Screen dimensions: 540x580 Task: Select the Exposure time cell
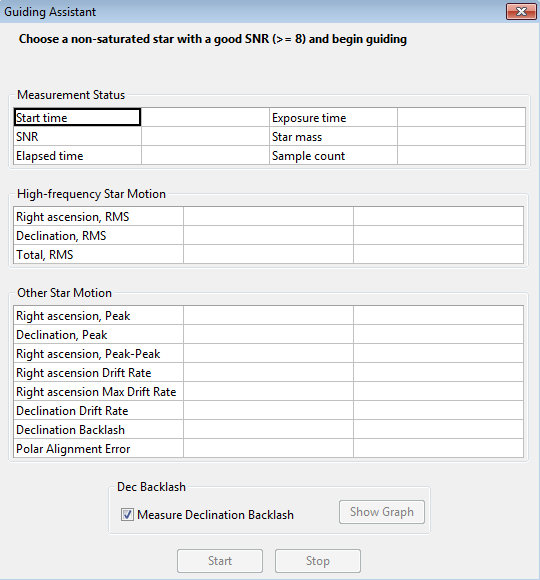[333, 117]
